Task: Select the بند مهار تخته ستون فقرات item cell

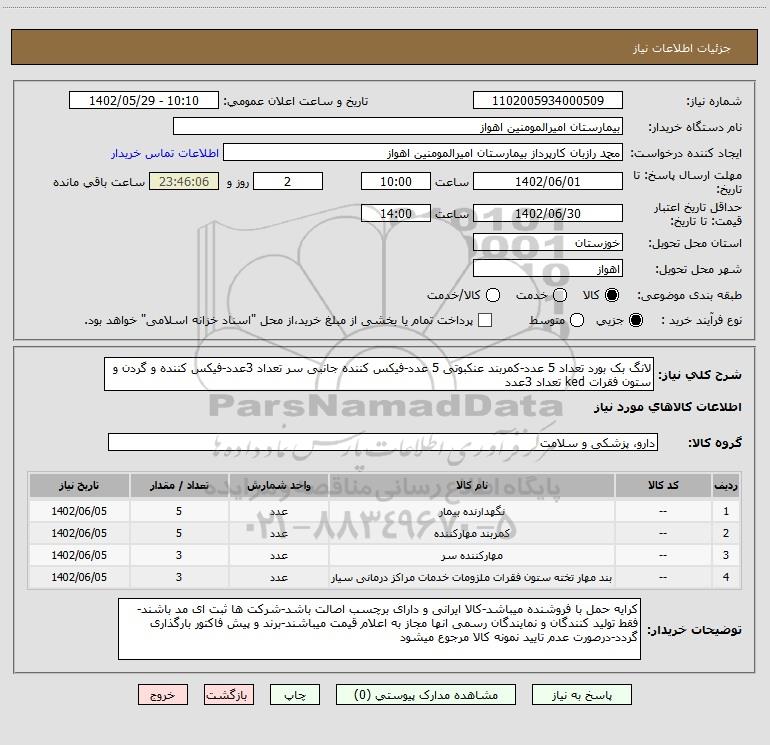Action: tap(471, 578)
